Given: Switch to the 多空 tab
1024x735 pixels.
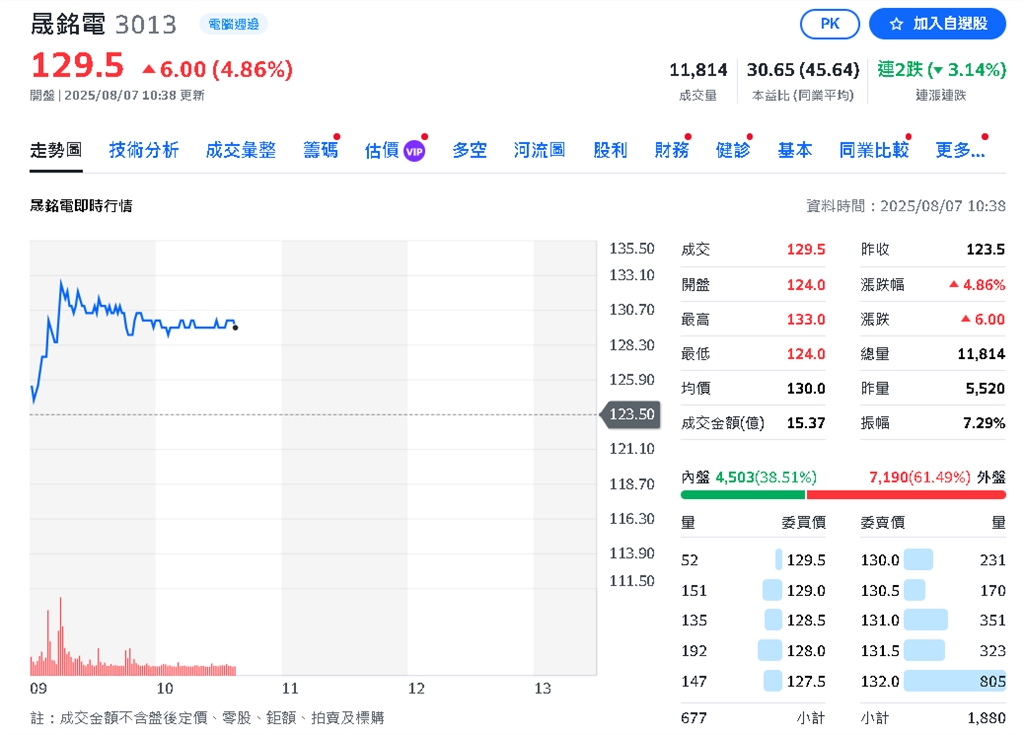Looking at the screenshot, I should coord(468,148).
